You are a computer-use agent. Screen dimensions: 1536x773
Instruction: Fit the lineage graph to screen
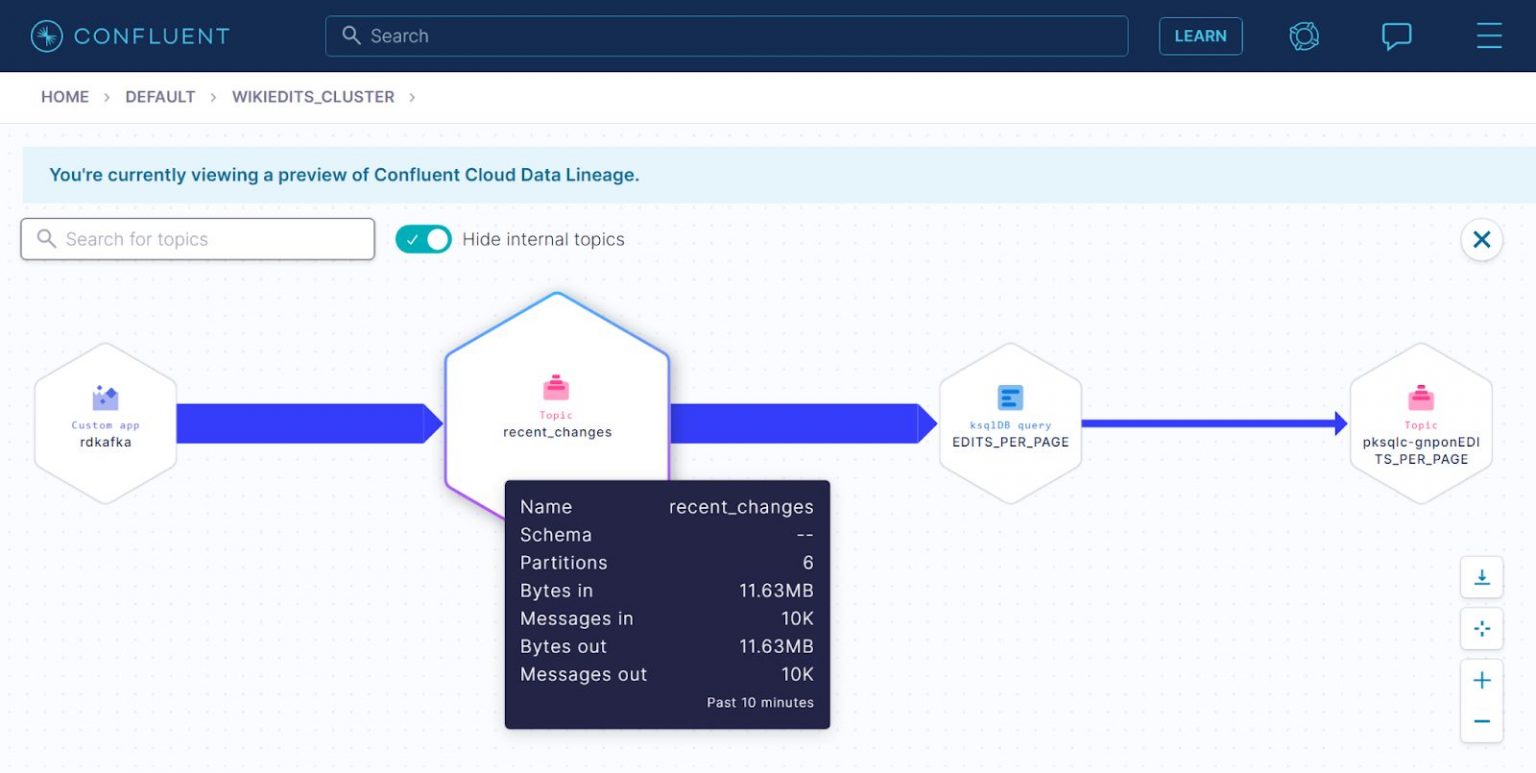click(1481, 628)
